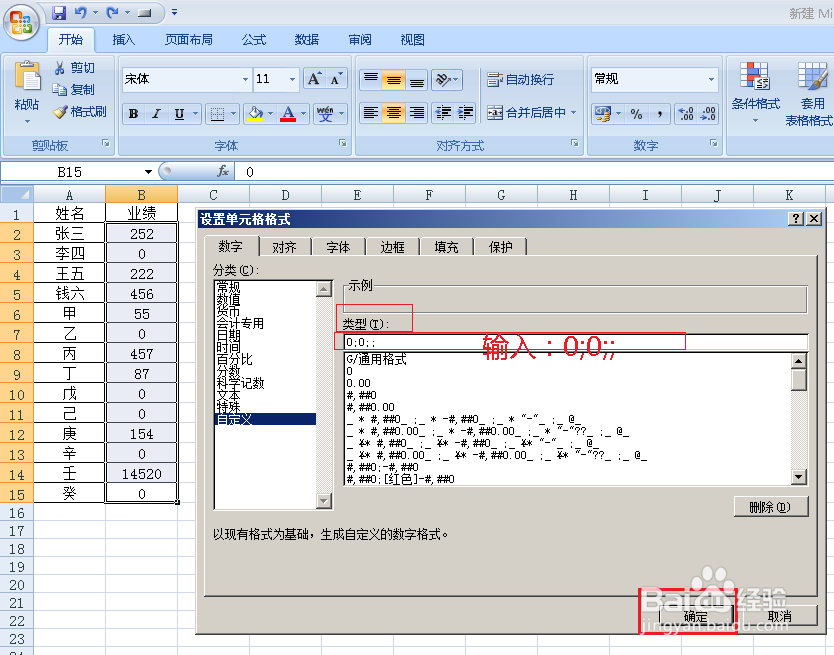Switch to the 公式 ribbon tab
Screen dimensions: 834x655
pyautogui.click(x=254, y=39)
